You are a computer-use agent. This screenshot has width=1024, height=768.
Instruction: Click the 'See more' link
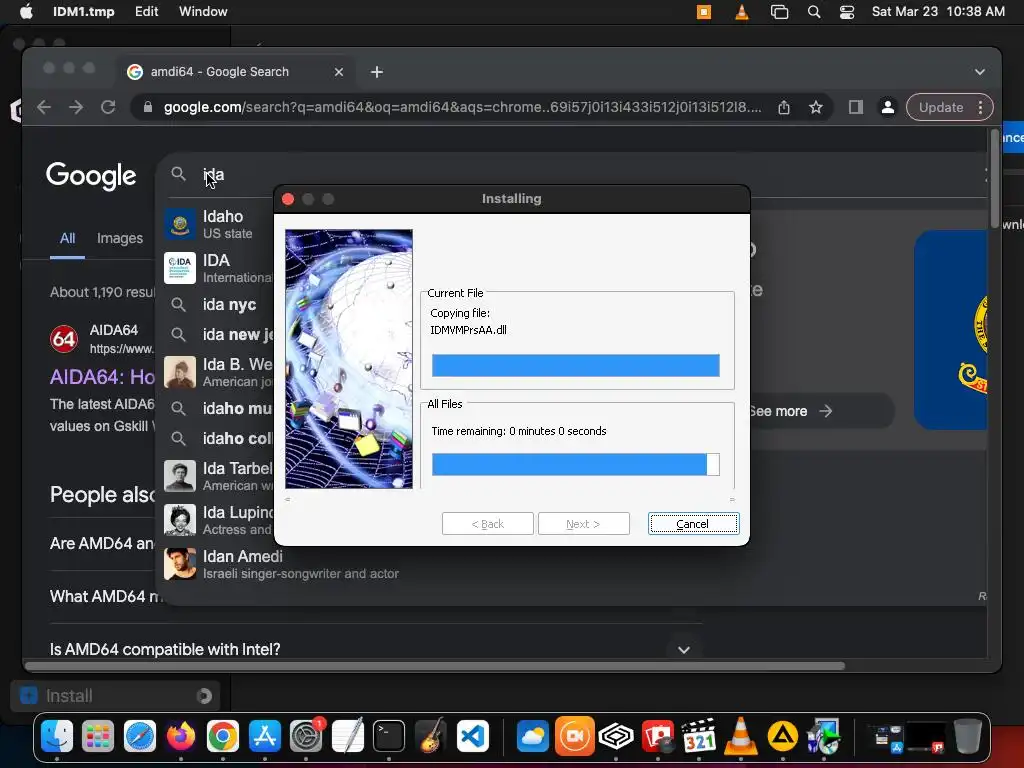(x=792, y=411)
